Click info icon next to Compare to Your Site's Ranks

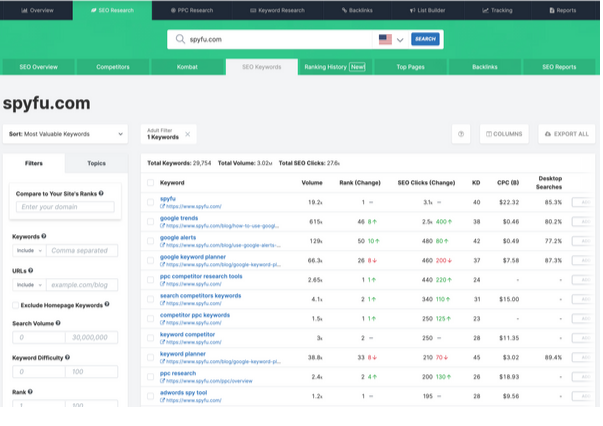pos(101,193)
